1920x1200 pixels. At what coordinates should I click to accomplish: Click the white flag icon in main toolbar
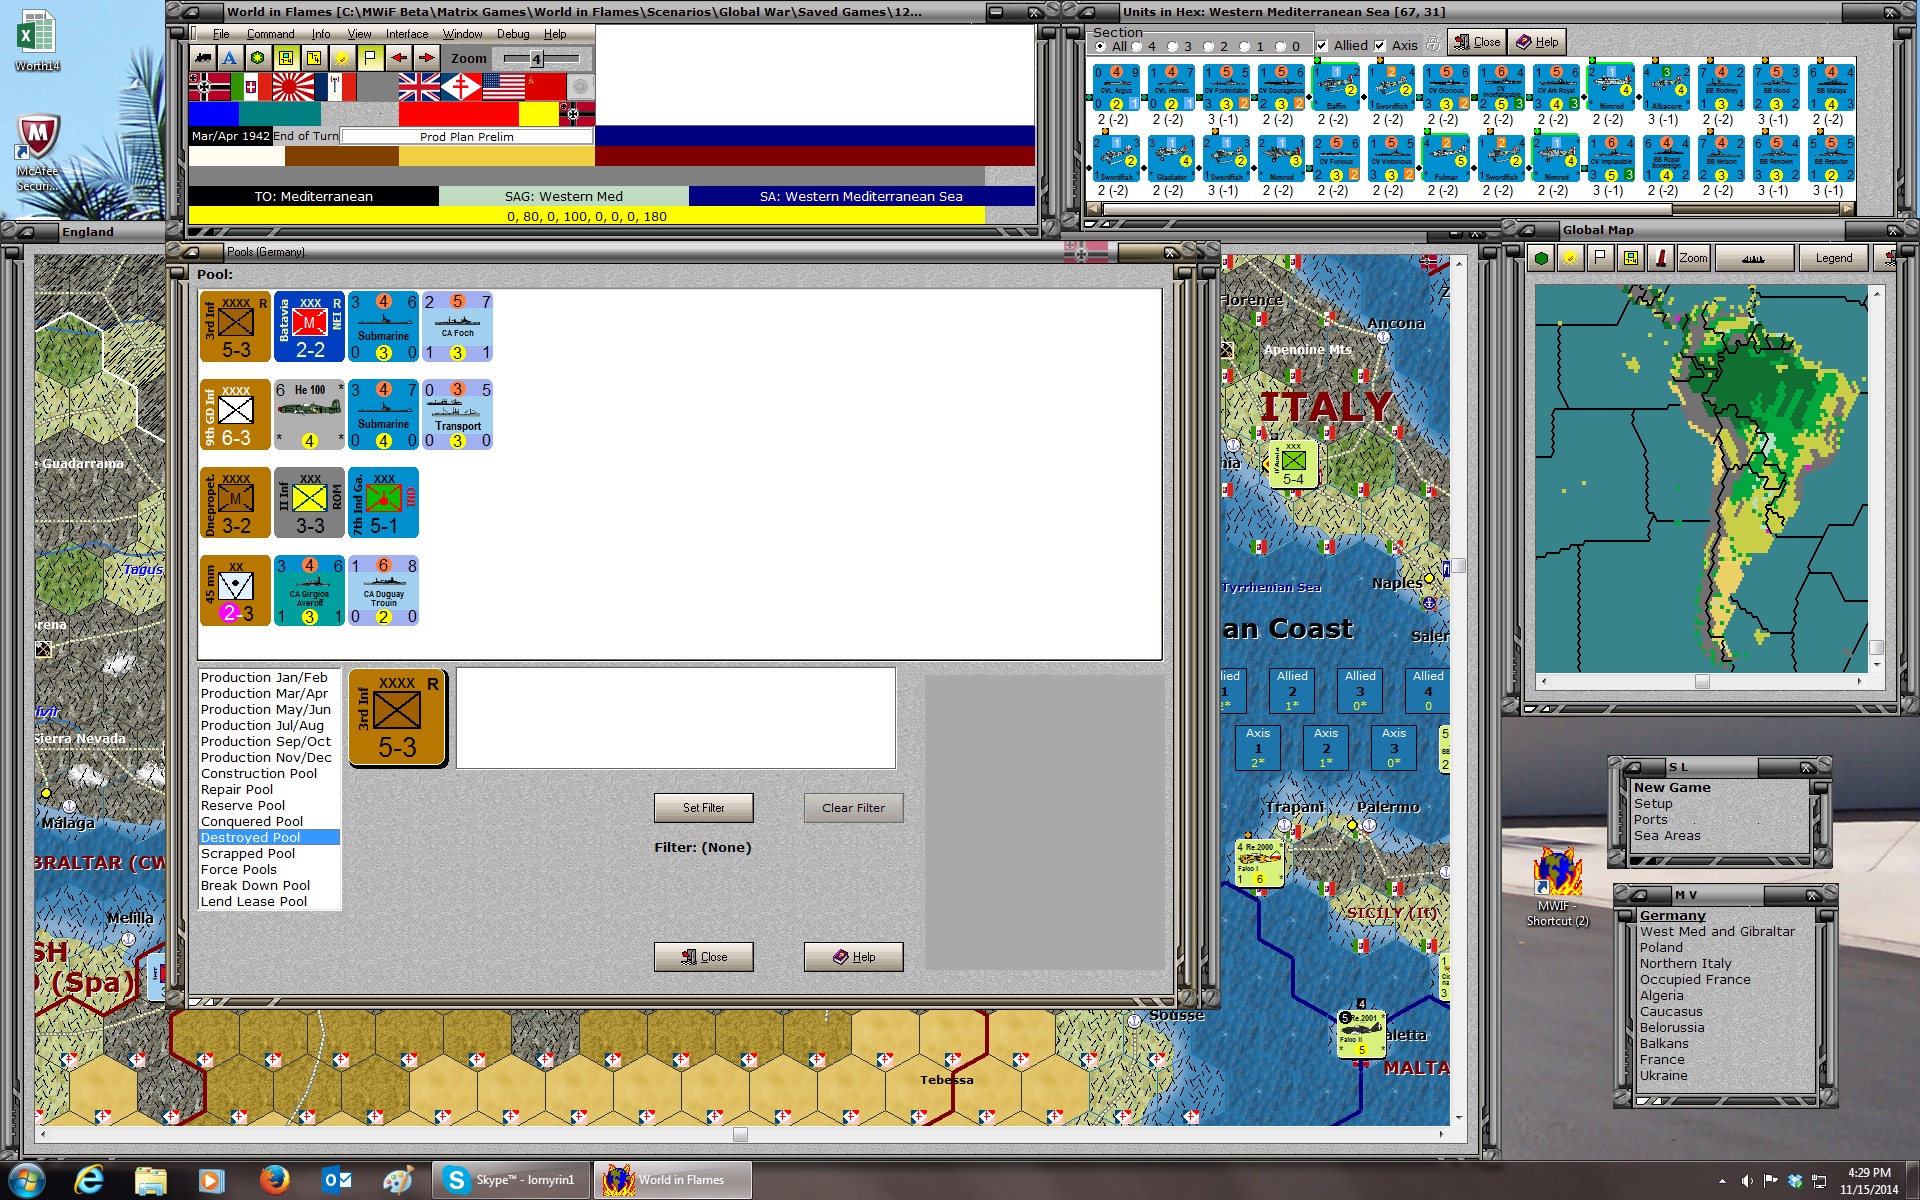point(370,58)
